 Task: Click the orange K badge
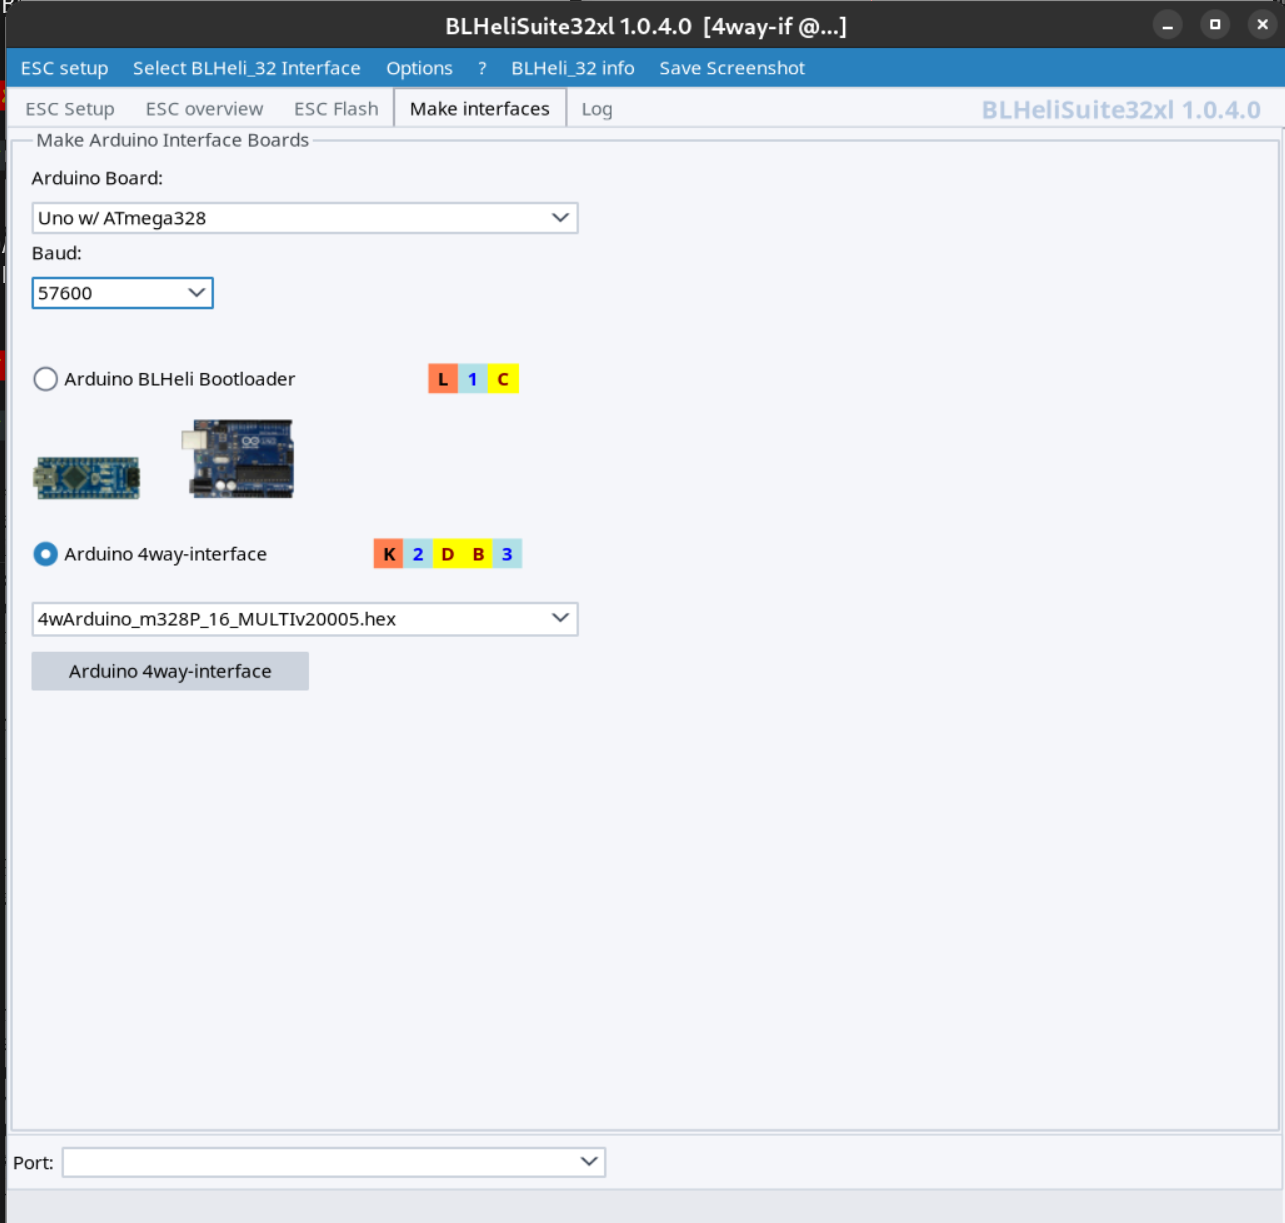(389, 554)
